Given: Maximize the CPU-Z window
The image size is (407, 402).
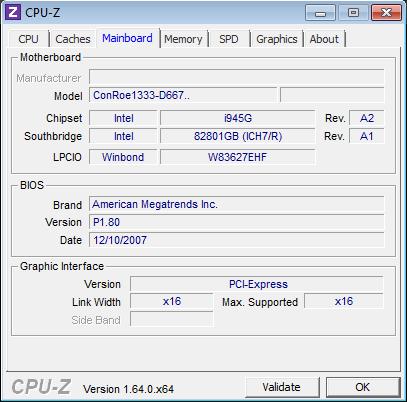Looking at the screenshot, I should [x=353, y=13].
